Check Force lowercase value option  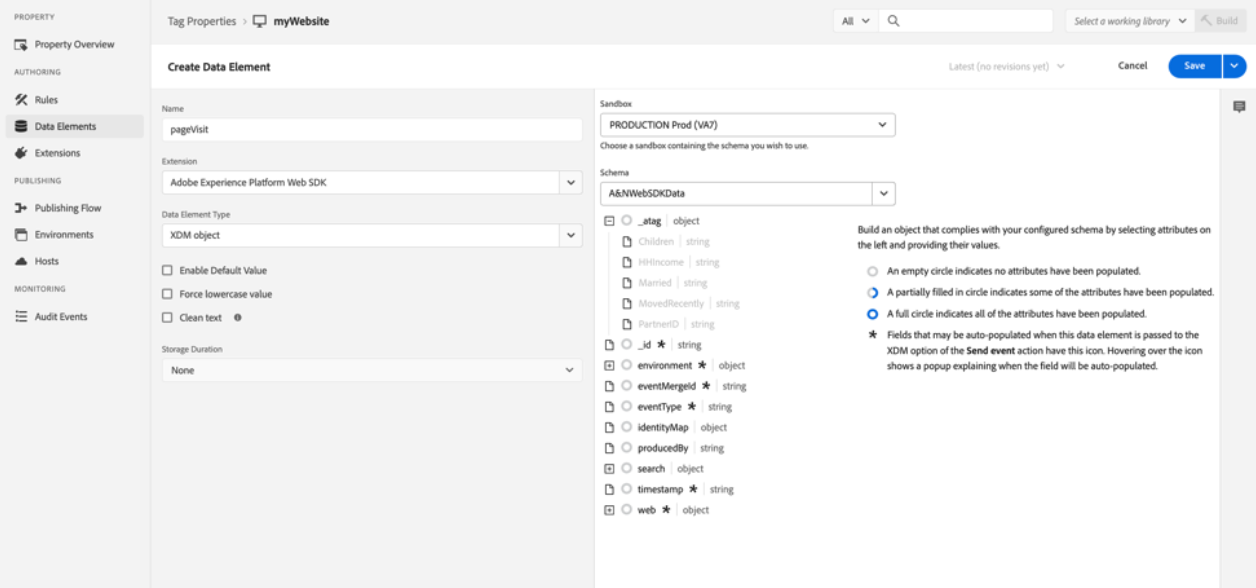[x=168, y=295]
